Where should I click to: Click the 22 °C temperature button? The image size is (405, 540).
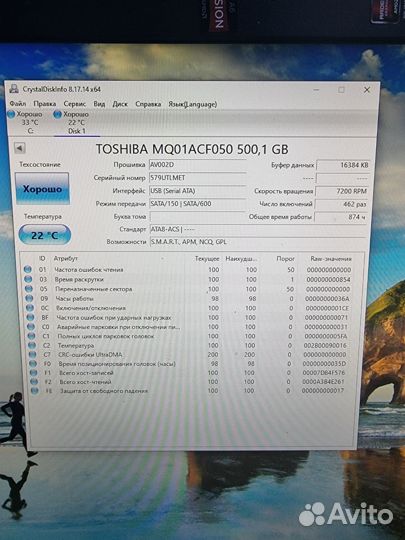[x=44, y=235]
